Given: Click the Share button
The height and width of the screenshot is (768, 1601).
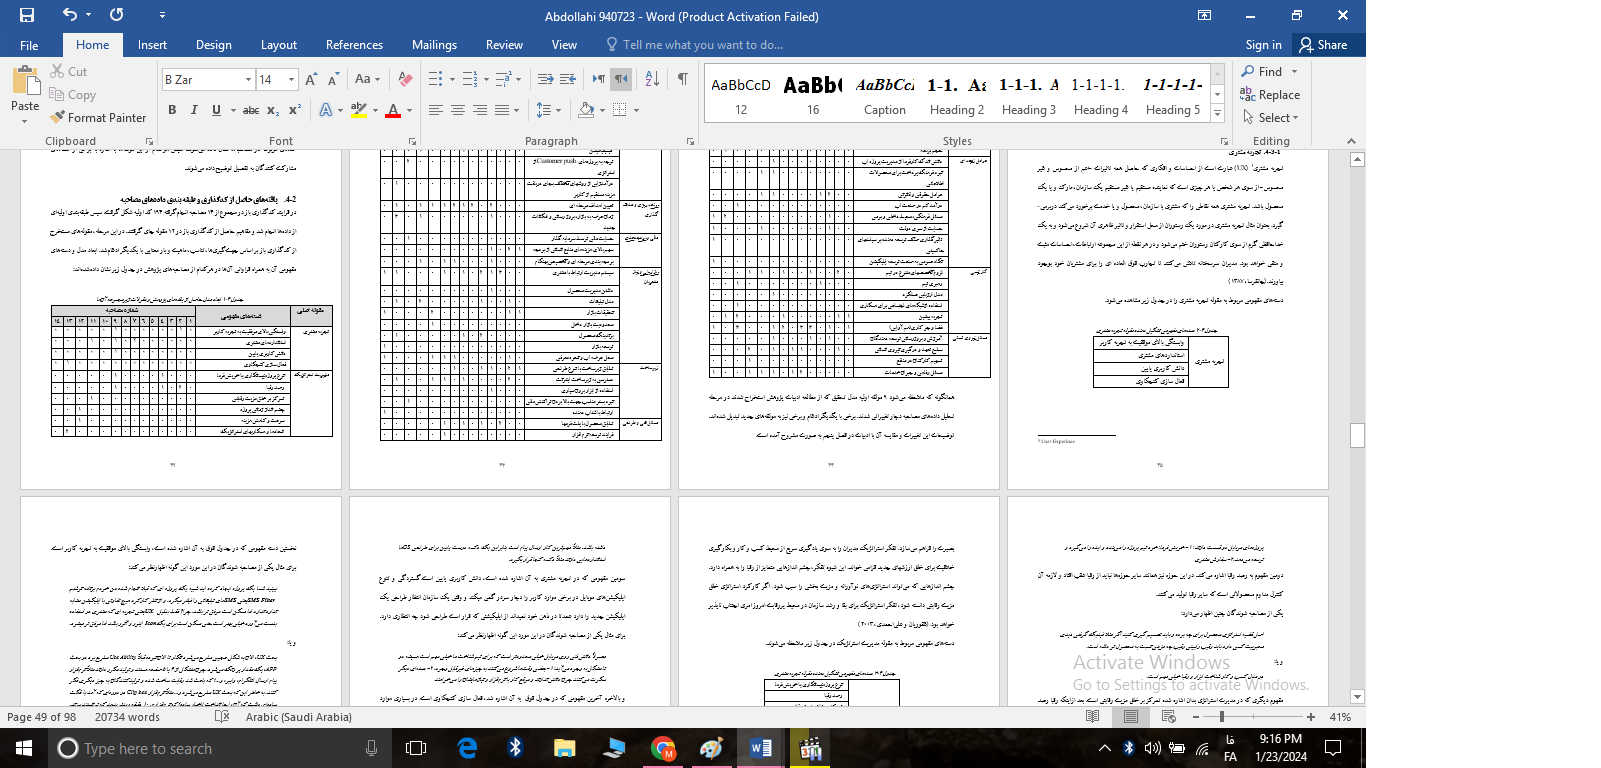Looking at the screenshot, I should click(x=1323, y=45).
